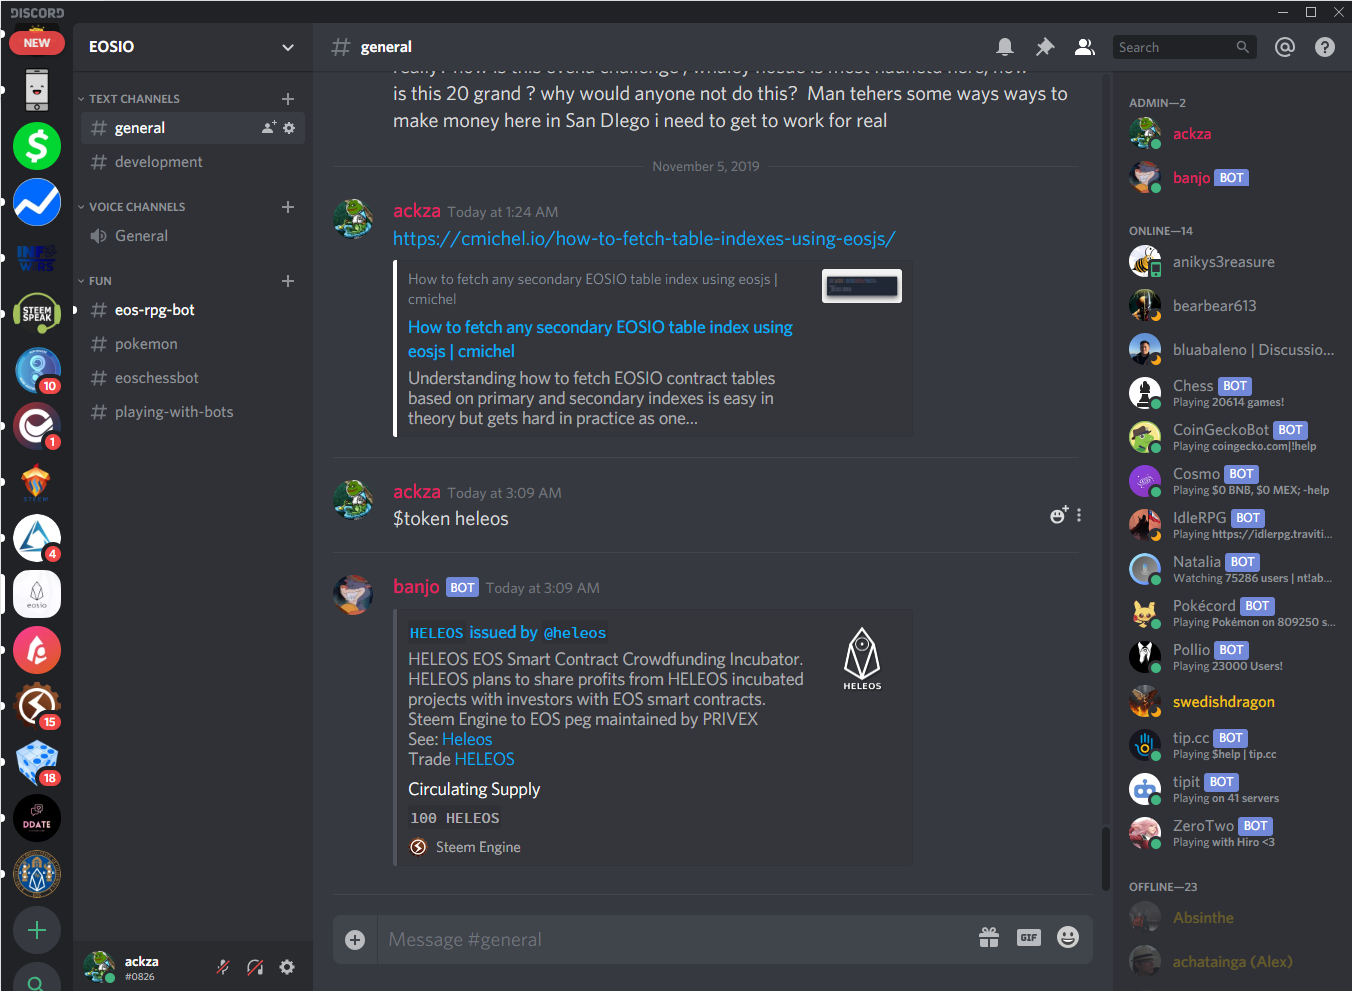Open pokemon channel
The height and width of the screenshot is (991, 1352).
coord(191,344)
